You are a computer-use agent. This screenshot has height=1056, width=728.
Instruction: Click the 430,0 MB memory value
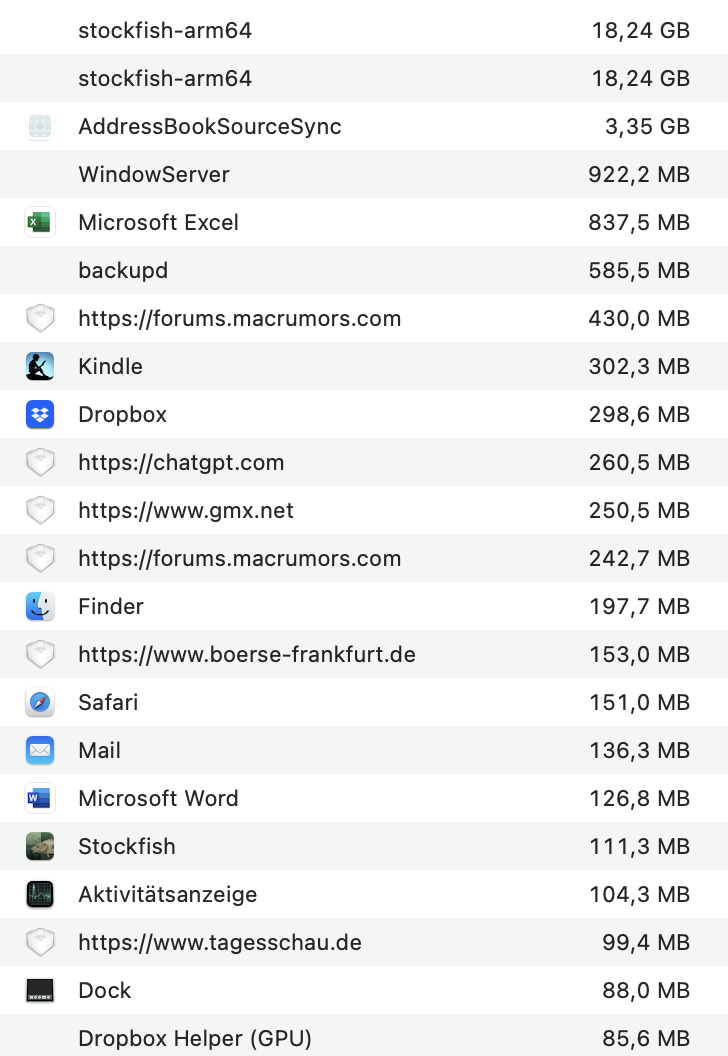pos(639,318)
